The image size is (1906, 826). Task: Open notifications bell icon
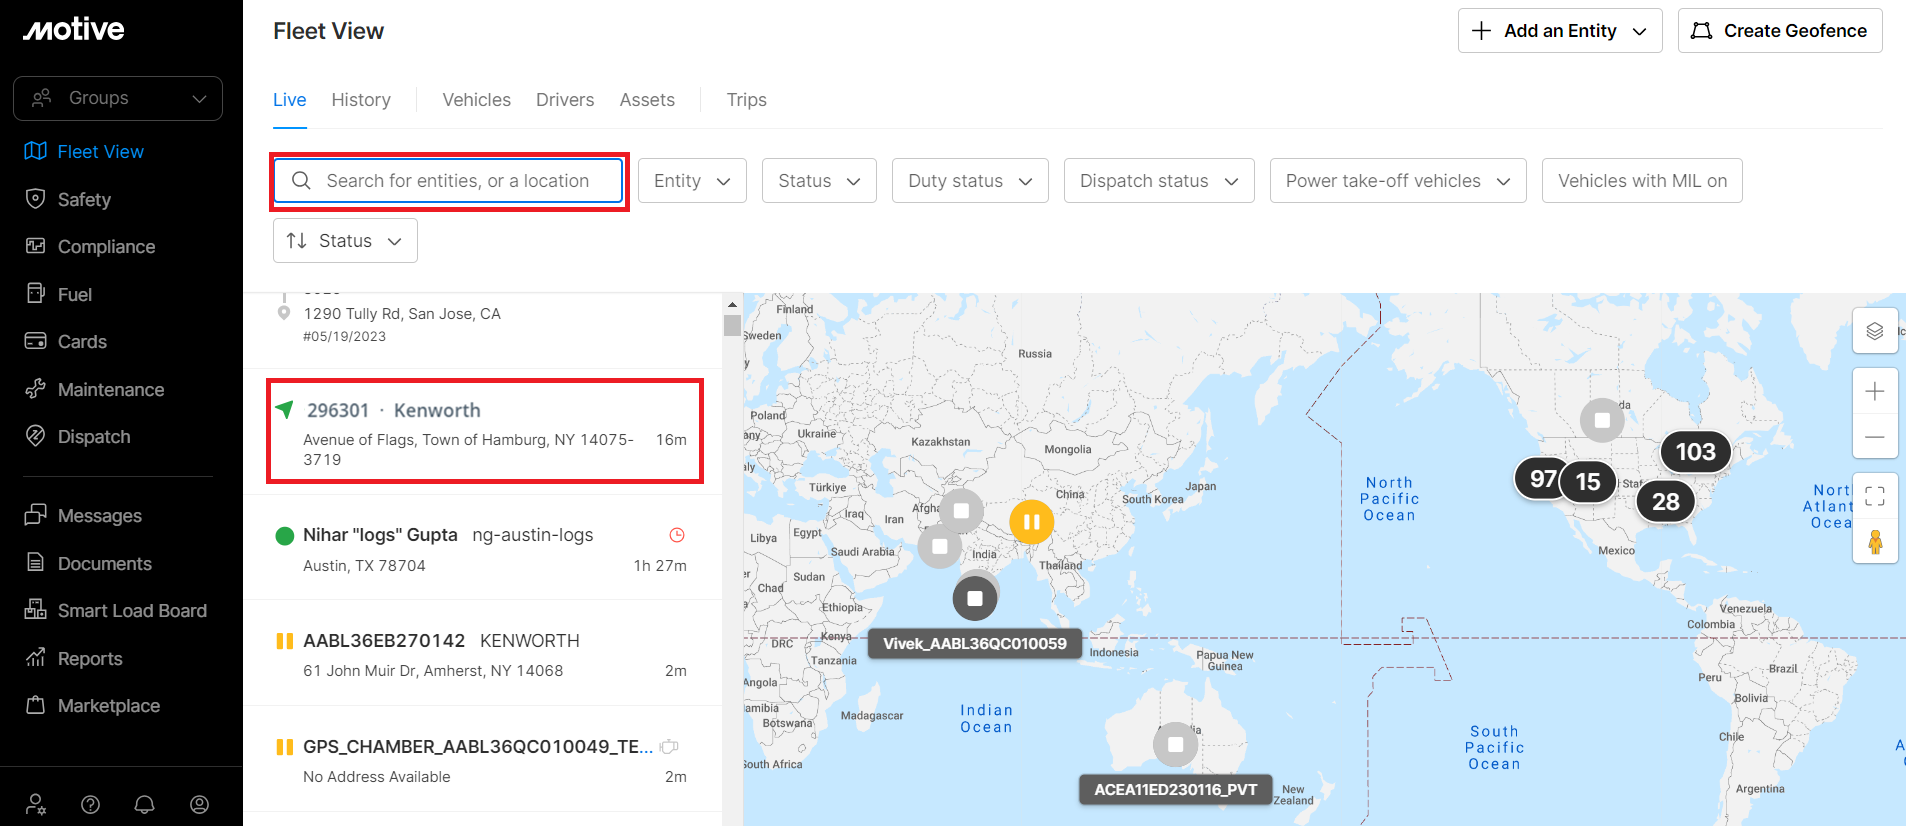pos(145,804)
